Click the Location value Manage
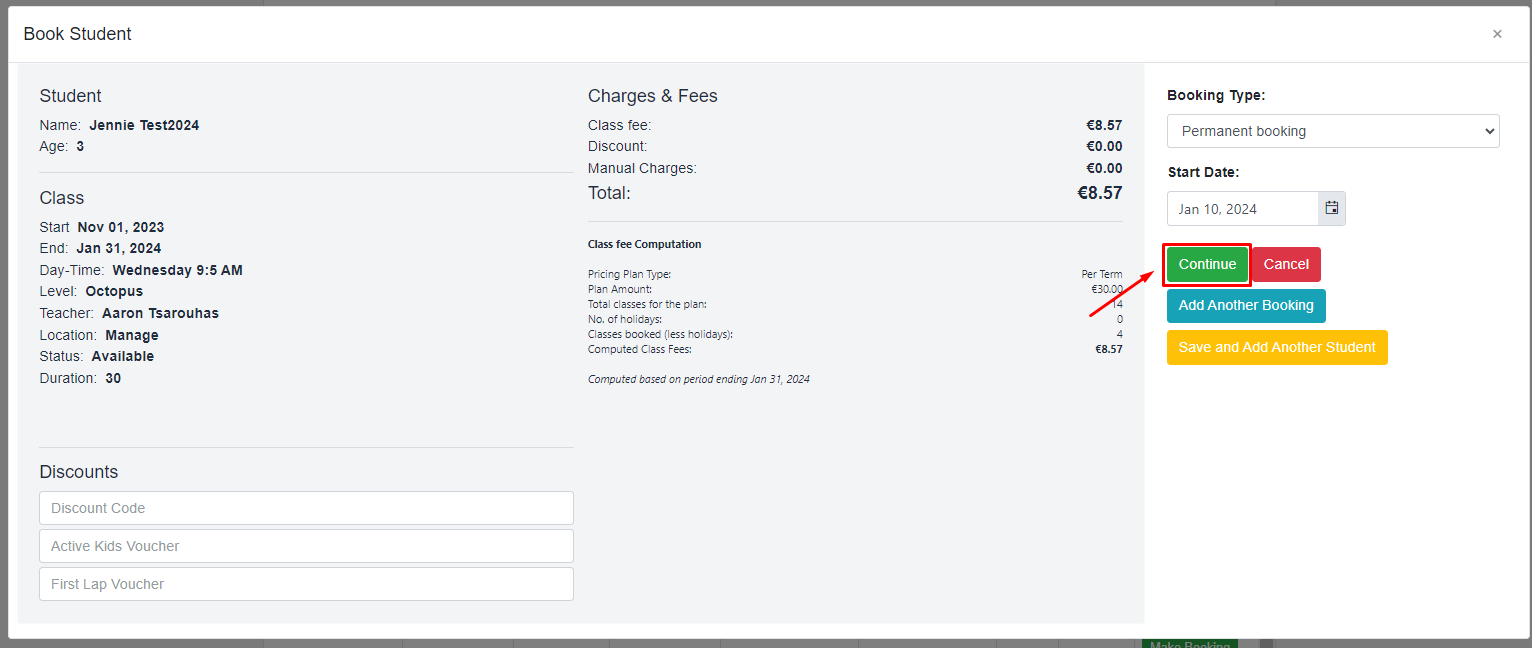 tap(132, 335)
